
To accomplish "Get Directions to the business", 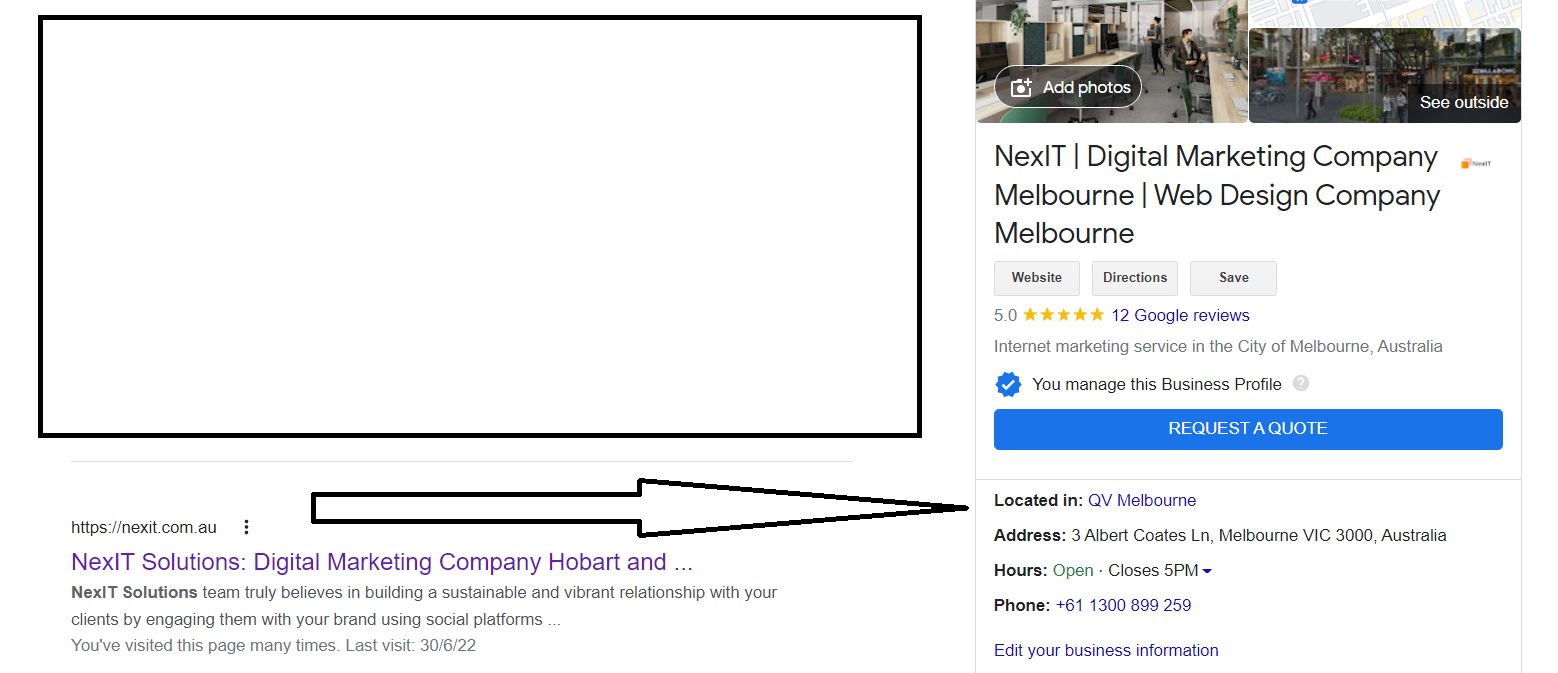I will click(1134, 278).
